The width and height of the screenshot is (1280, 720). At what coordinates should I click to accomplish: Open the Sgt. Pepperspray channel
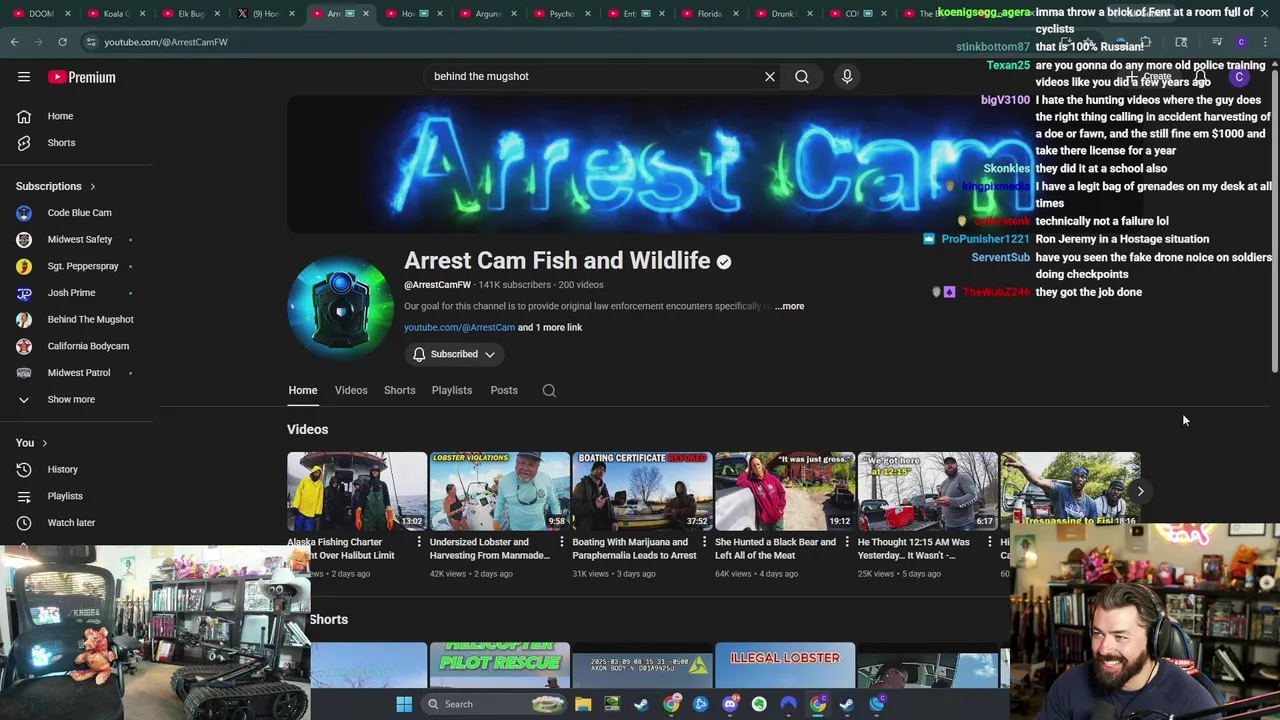pyautogui.click(x=82, y=266)
